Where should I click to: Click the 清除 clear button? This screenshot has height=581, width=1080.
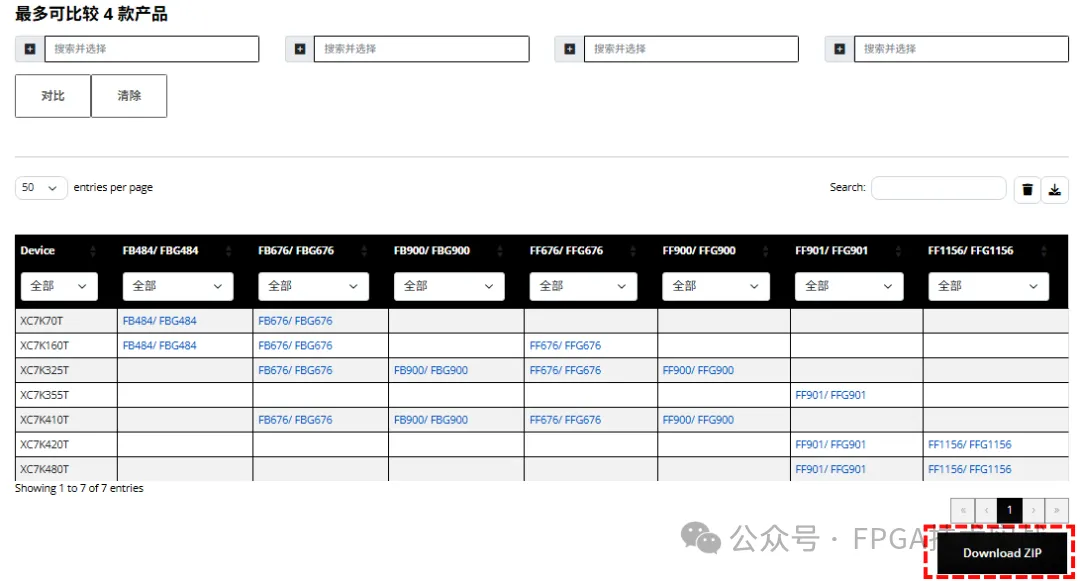tap(129, 96)
